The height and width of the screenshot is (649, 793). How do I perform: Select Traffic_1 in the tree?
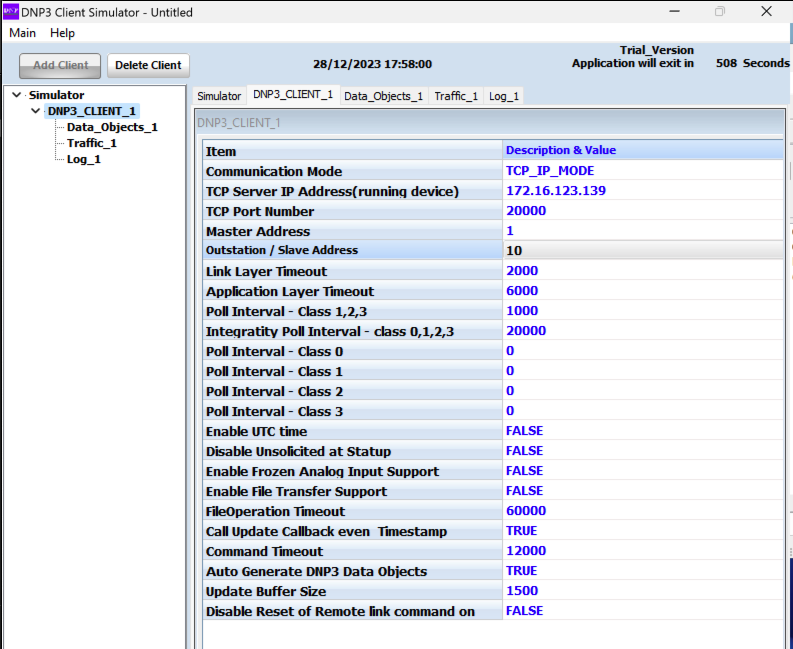(x=91, y=143)
